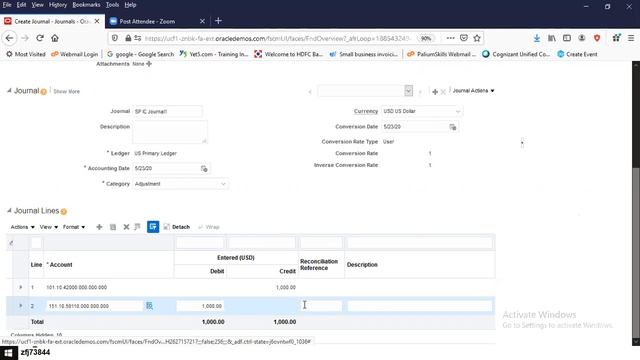Click the freeze column icon in Journal Lines toolbar
The height and width of the screenshot is (360, 640).
pyautogui.click(x=138, y=227)
